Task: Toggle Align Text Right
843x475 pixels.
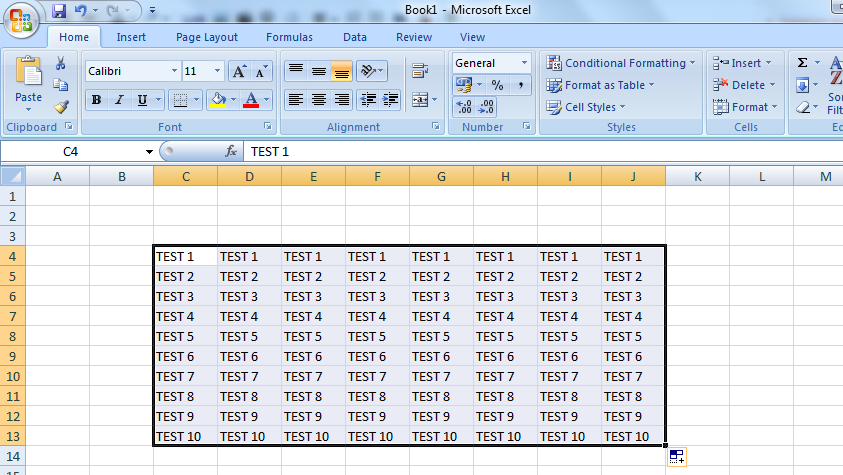Action: (341, 100)
